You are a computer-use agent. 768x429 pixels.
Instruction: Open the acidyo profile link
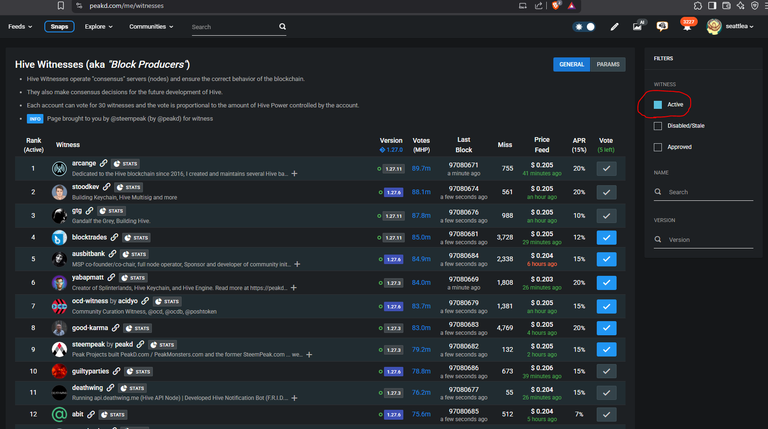[127, 301]
